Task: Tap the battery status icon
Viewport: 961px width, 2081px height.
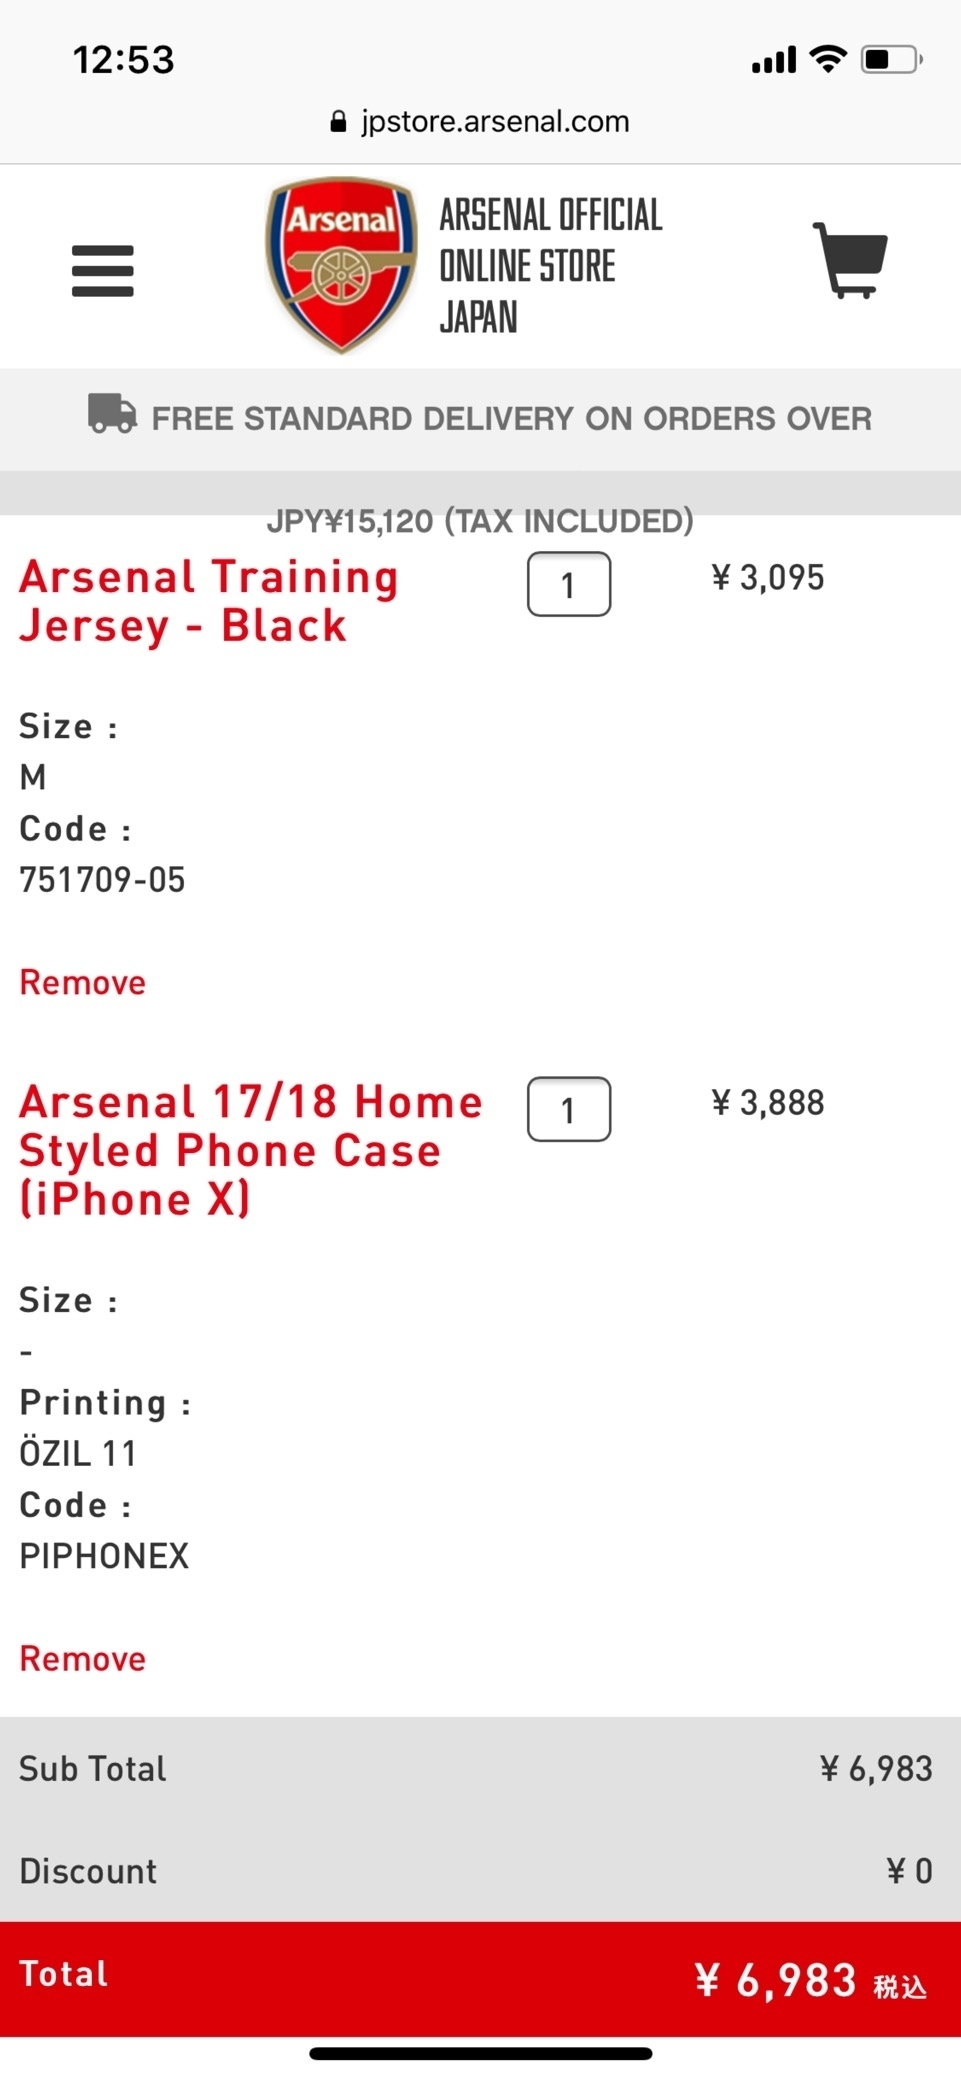Action: [891, 59]
